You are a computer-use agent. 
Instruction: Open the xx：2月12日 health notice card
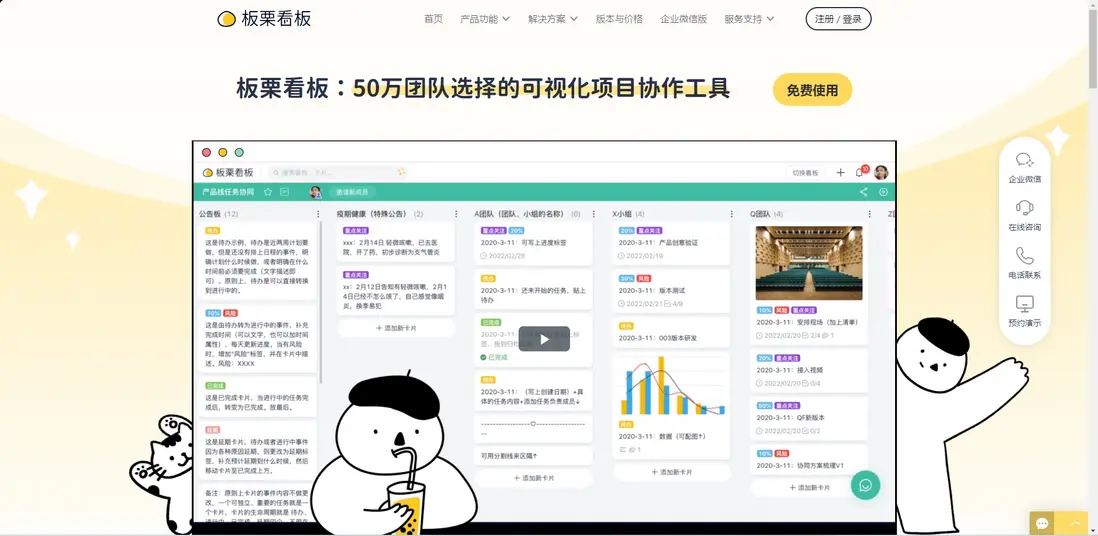tap(396, 291)
